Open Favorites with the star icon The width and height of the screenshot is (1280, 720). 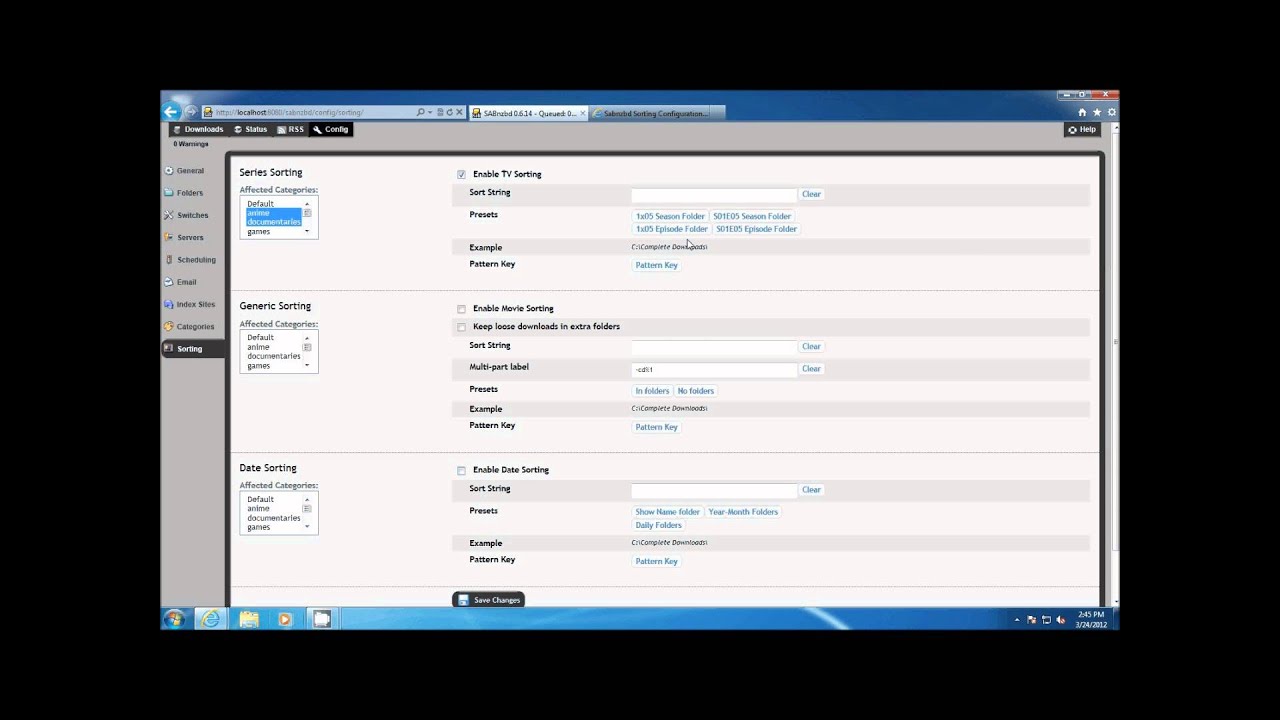tap(1097, 112)
